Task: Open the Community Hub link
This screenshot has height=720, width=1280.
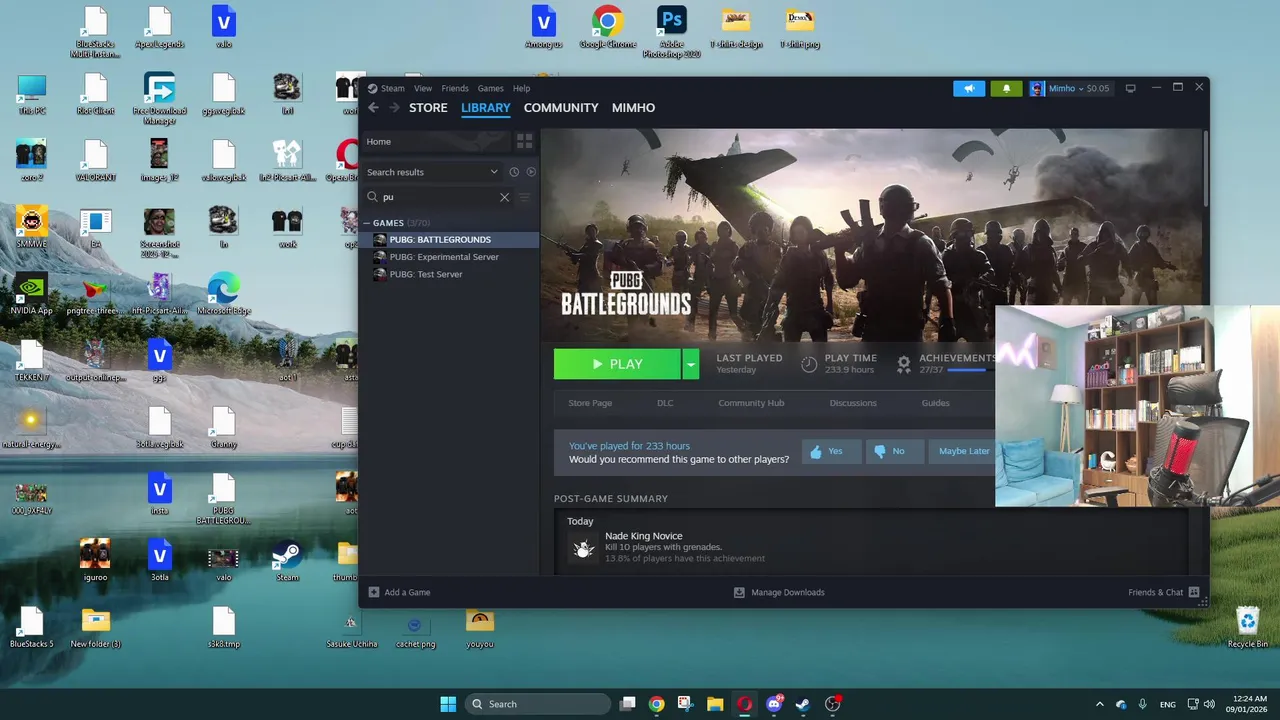Action: [x=751, y=403]
